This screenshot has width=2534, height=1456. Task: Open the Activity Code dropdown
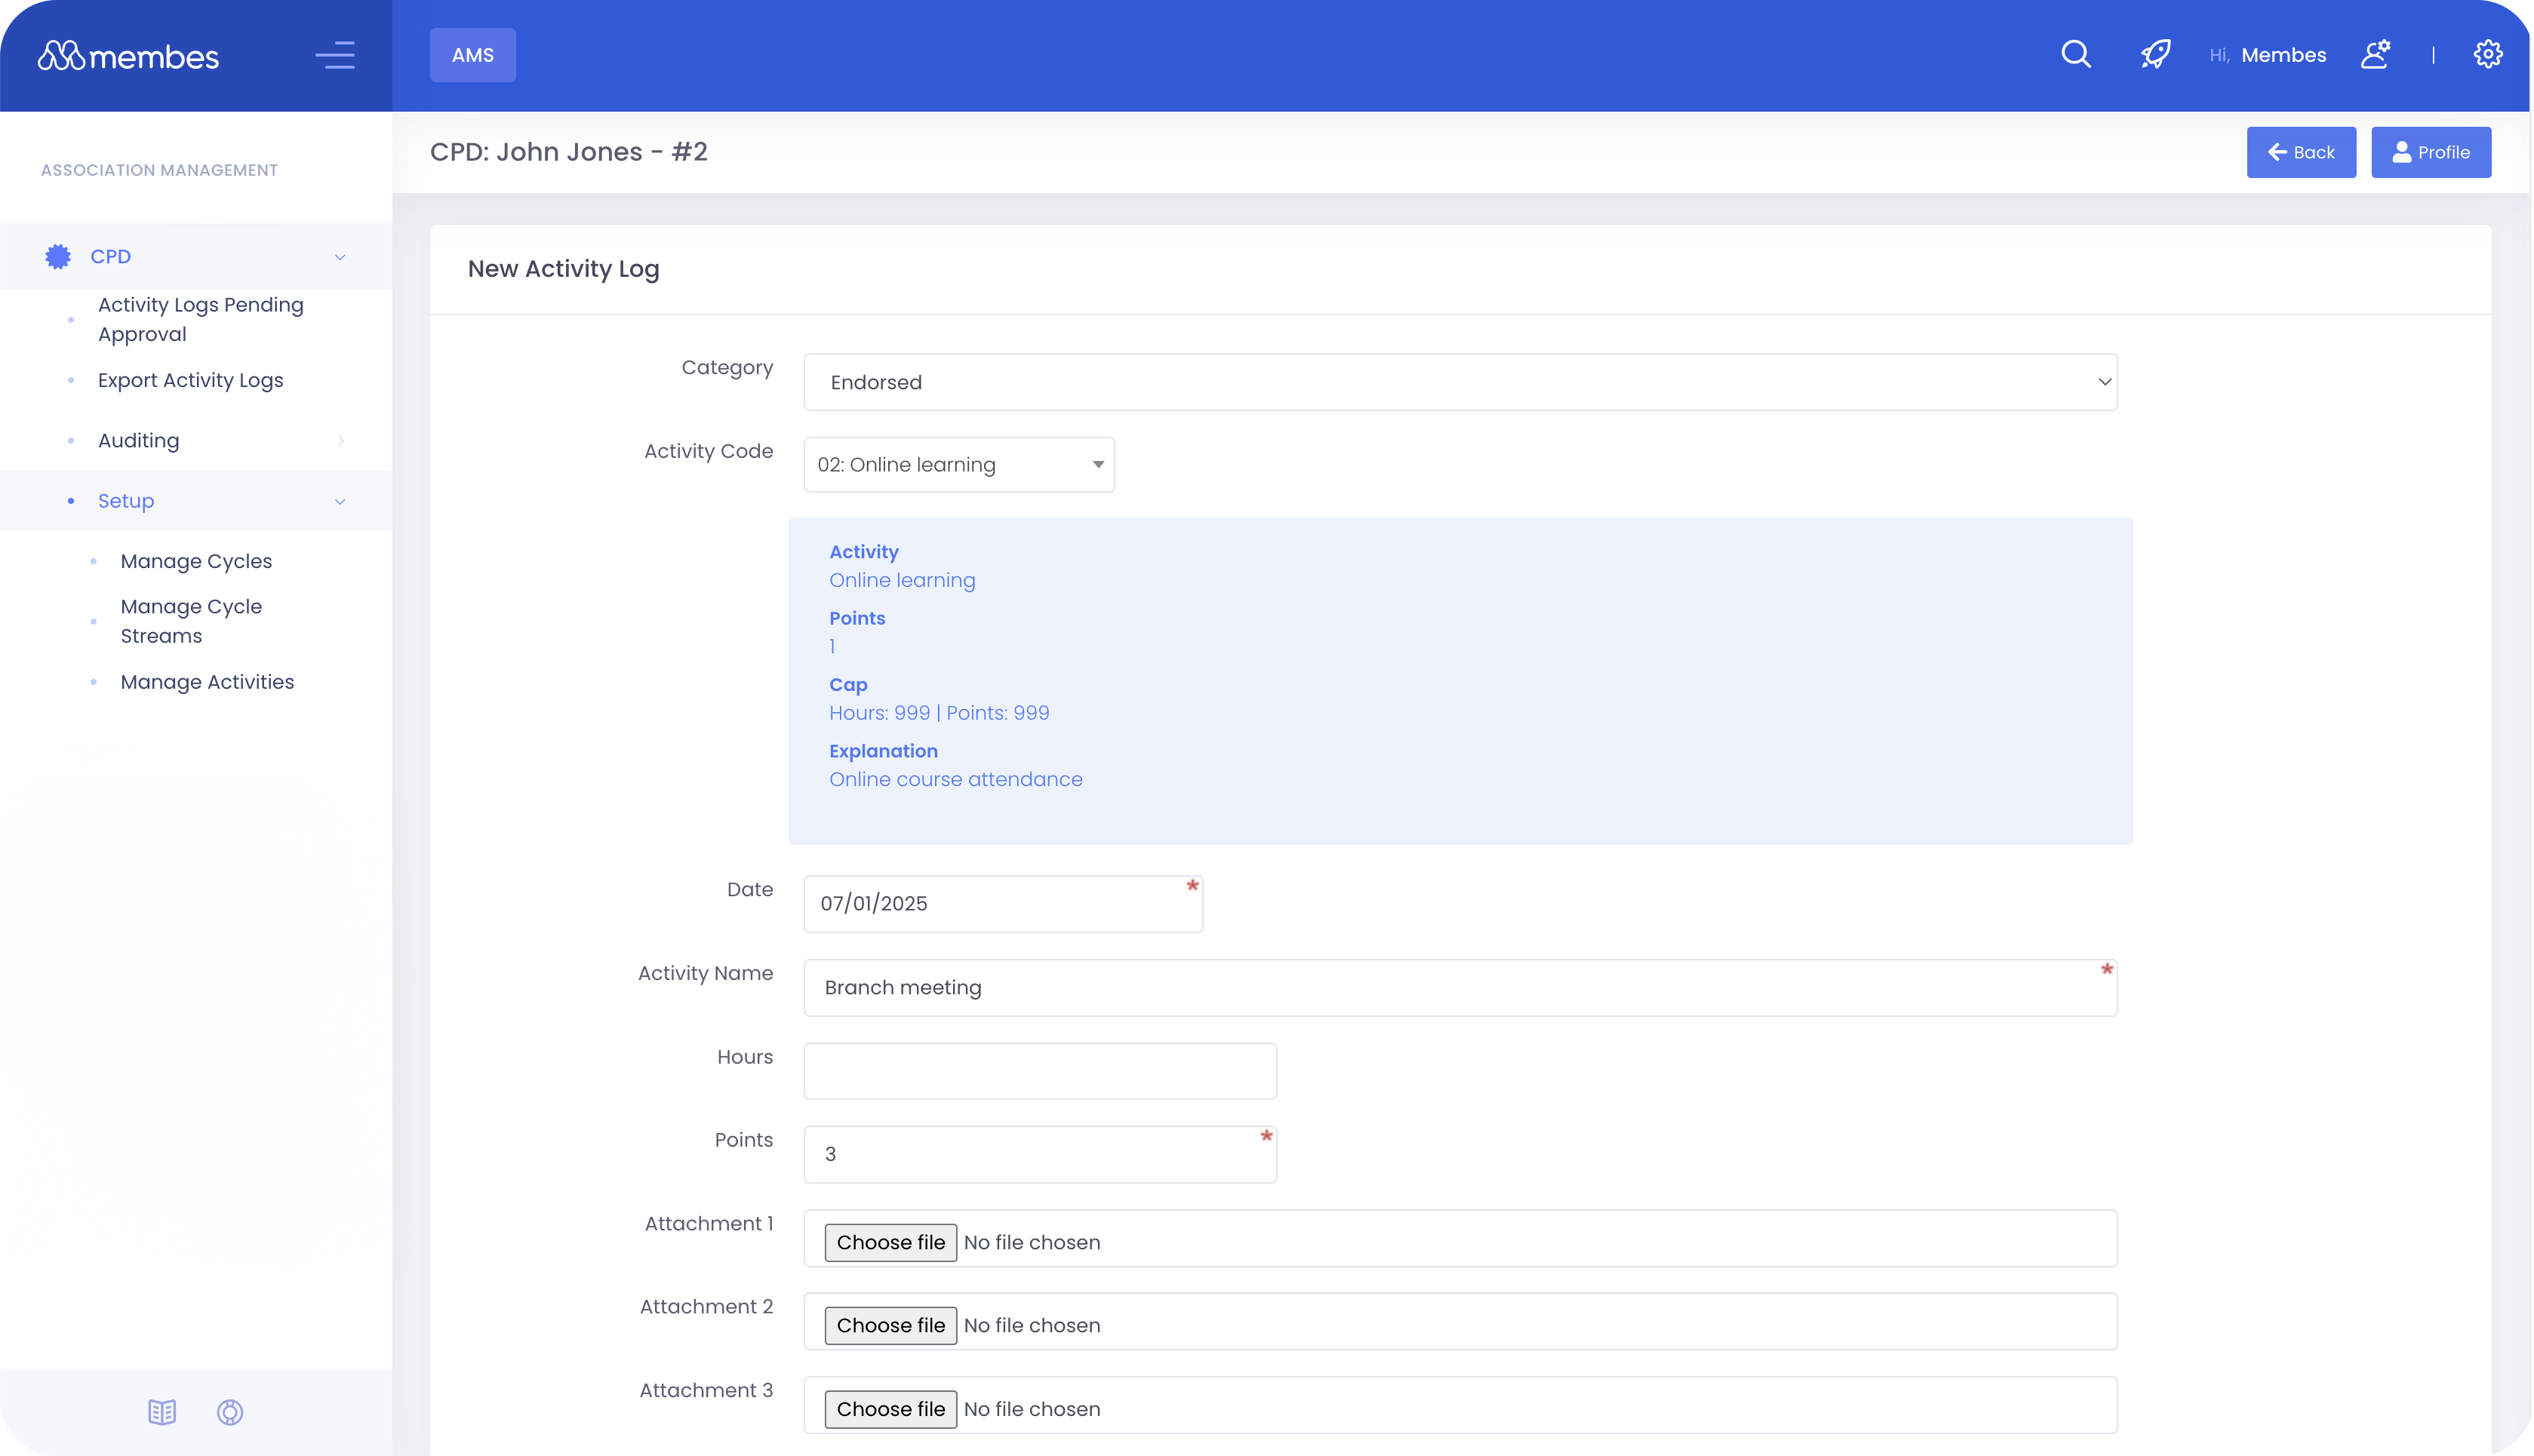click(x=958, y=464)
